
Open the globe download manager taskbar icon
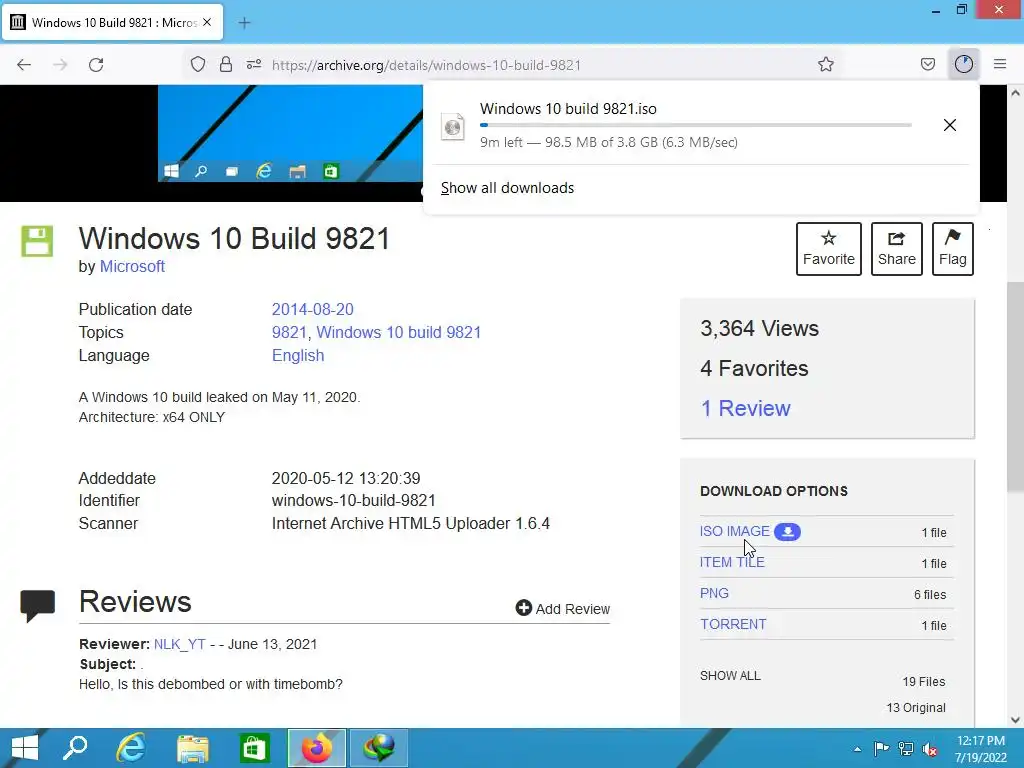[379, 748]
